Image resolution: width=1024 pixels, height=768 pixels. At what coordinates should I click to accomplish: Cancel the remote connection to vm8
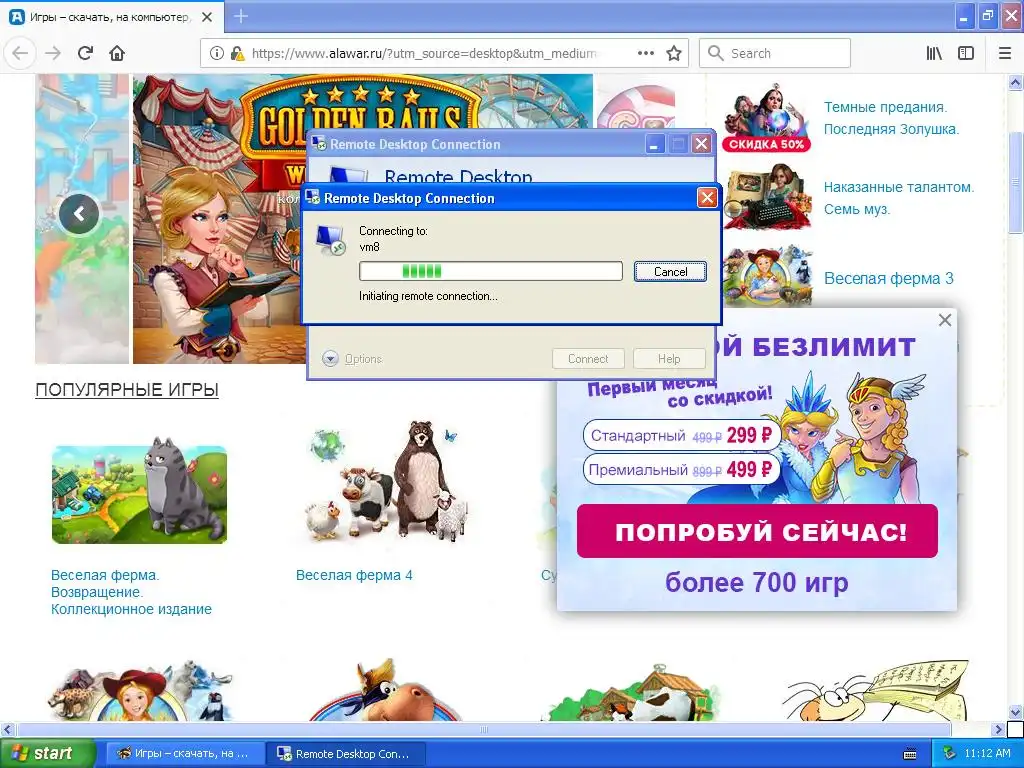pos(670,272)
